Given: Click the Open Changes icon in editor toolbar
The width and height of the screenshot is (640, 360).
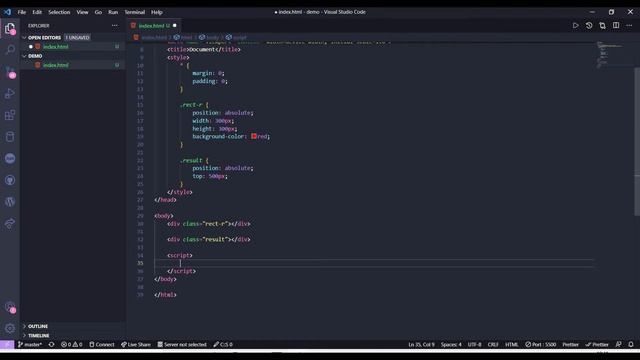Looking at the screenshot, I should 602,25.
